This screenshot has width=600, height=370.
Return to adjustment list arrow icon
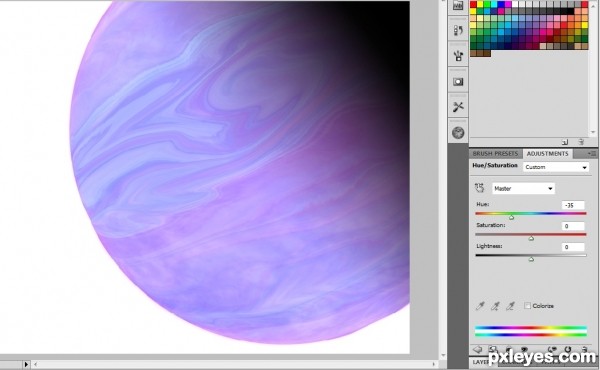[478, 349]
